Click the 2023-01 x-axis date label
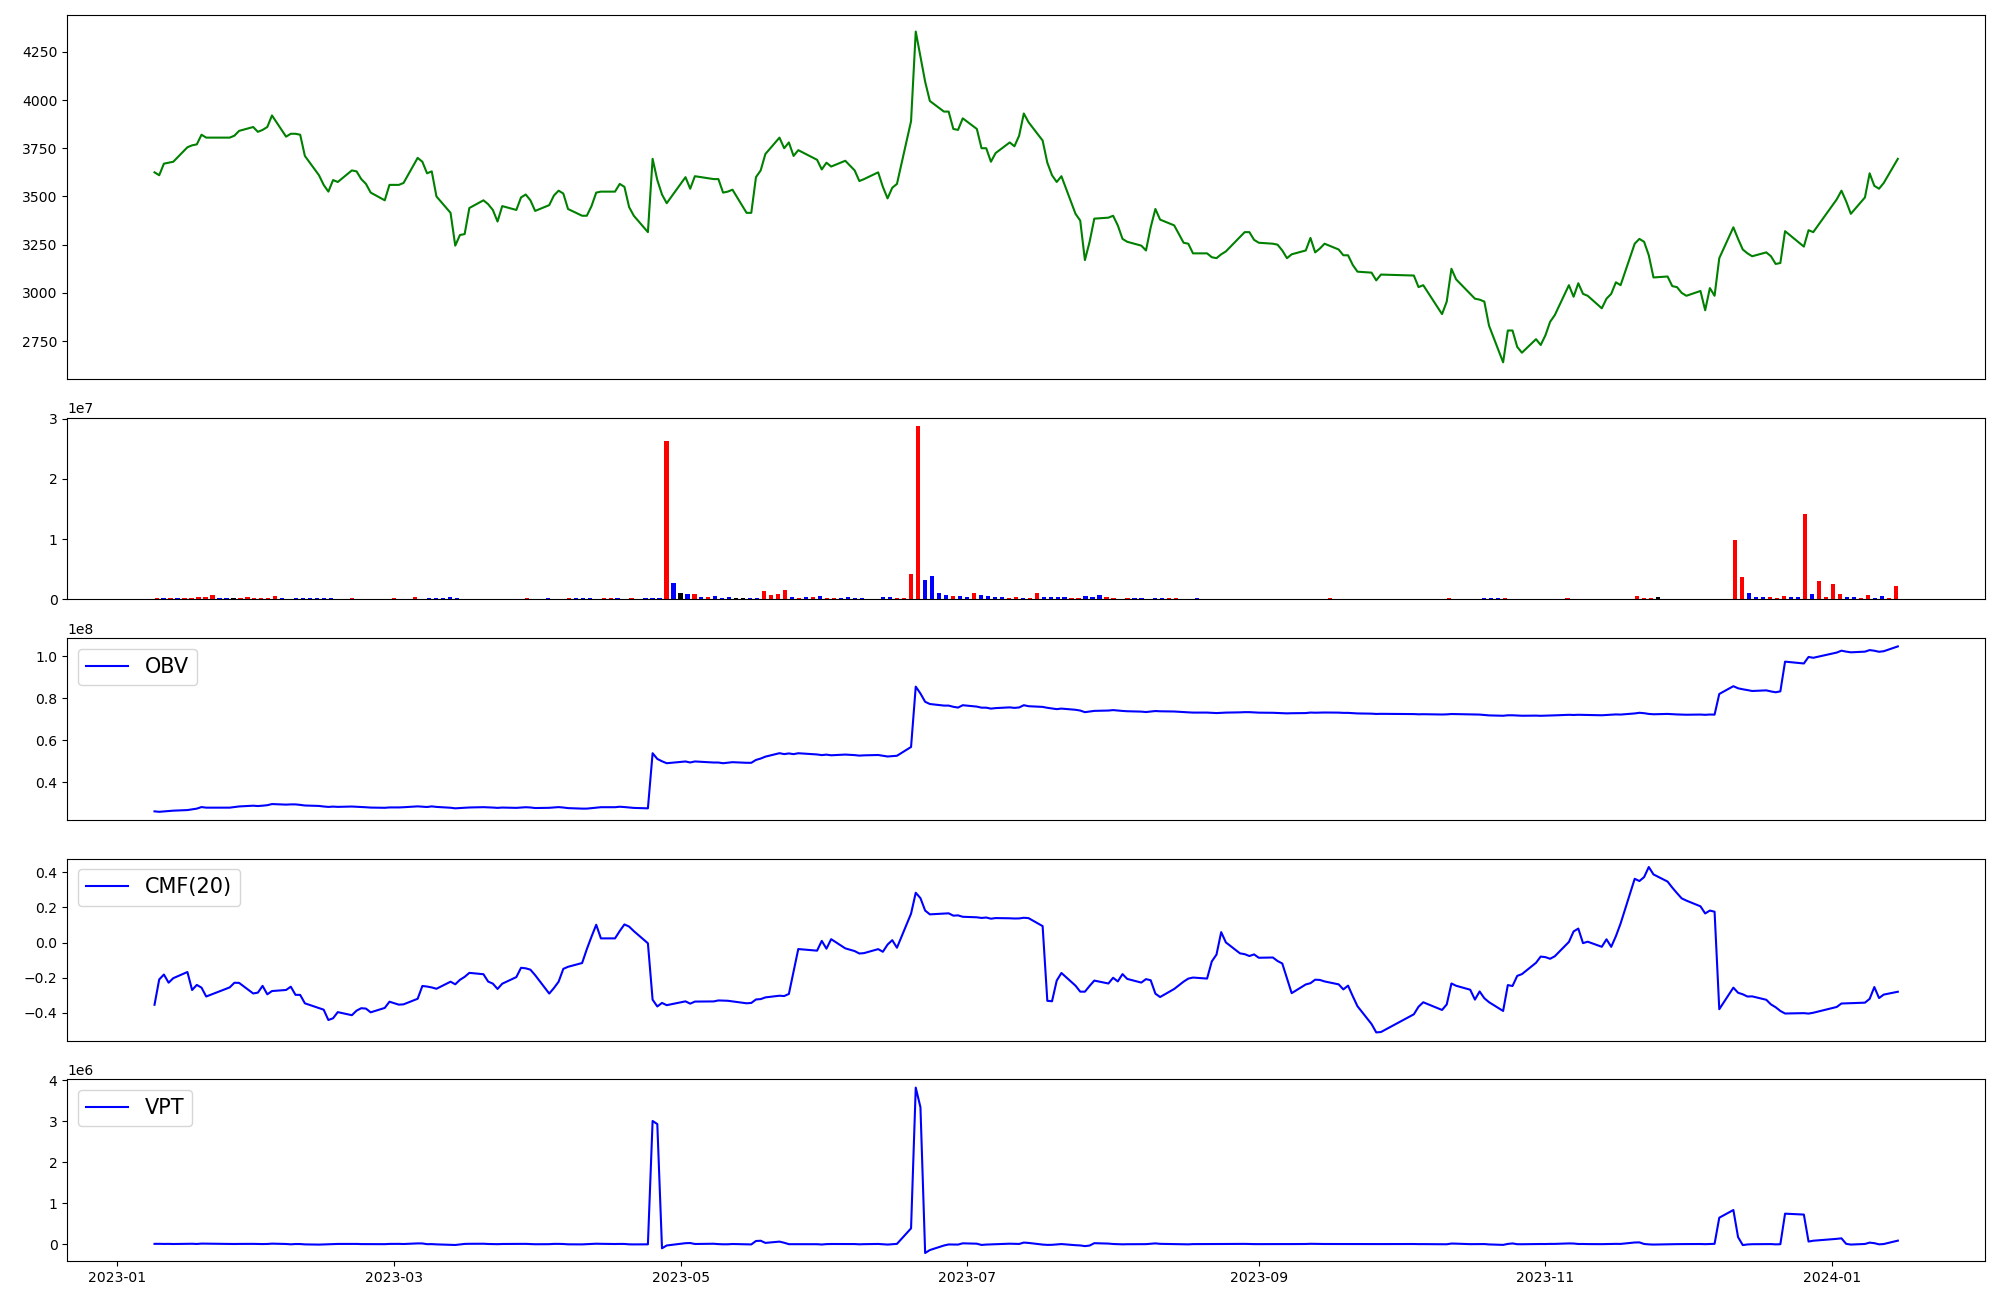The image size is (2000, 1300). tap(118, 1276)
